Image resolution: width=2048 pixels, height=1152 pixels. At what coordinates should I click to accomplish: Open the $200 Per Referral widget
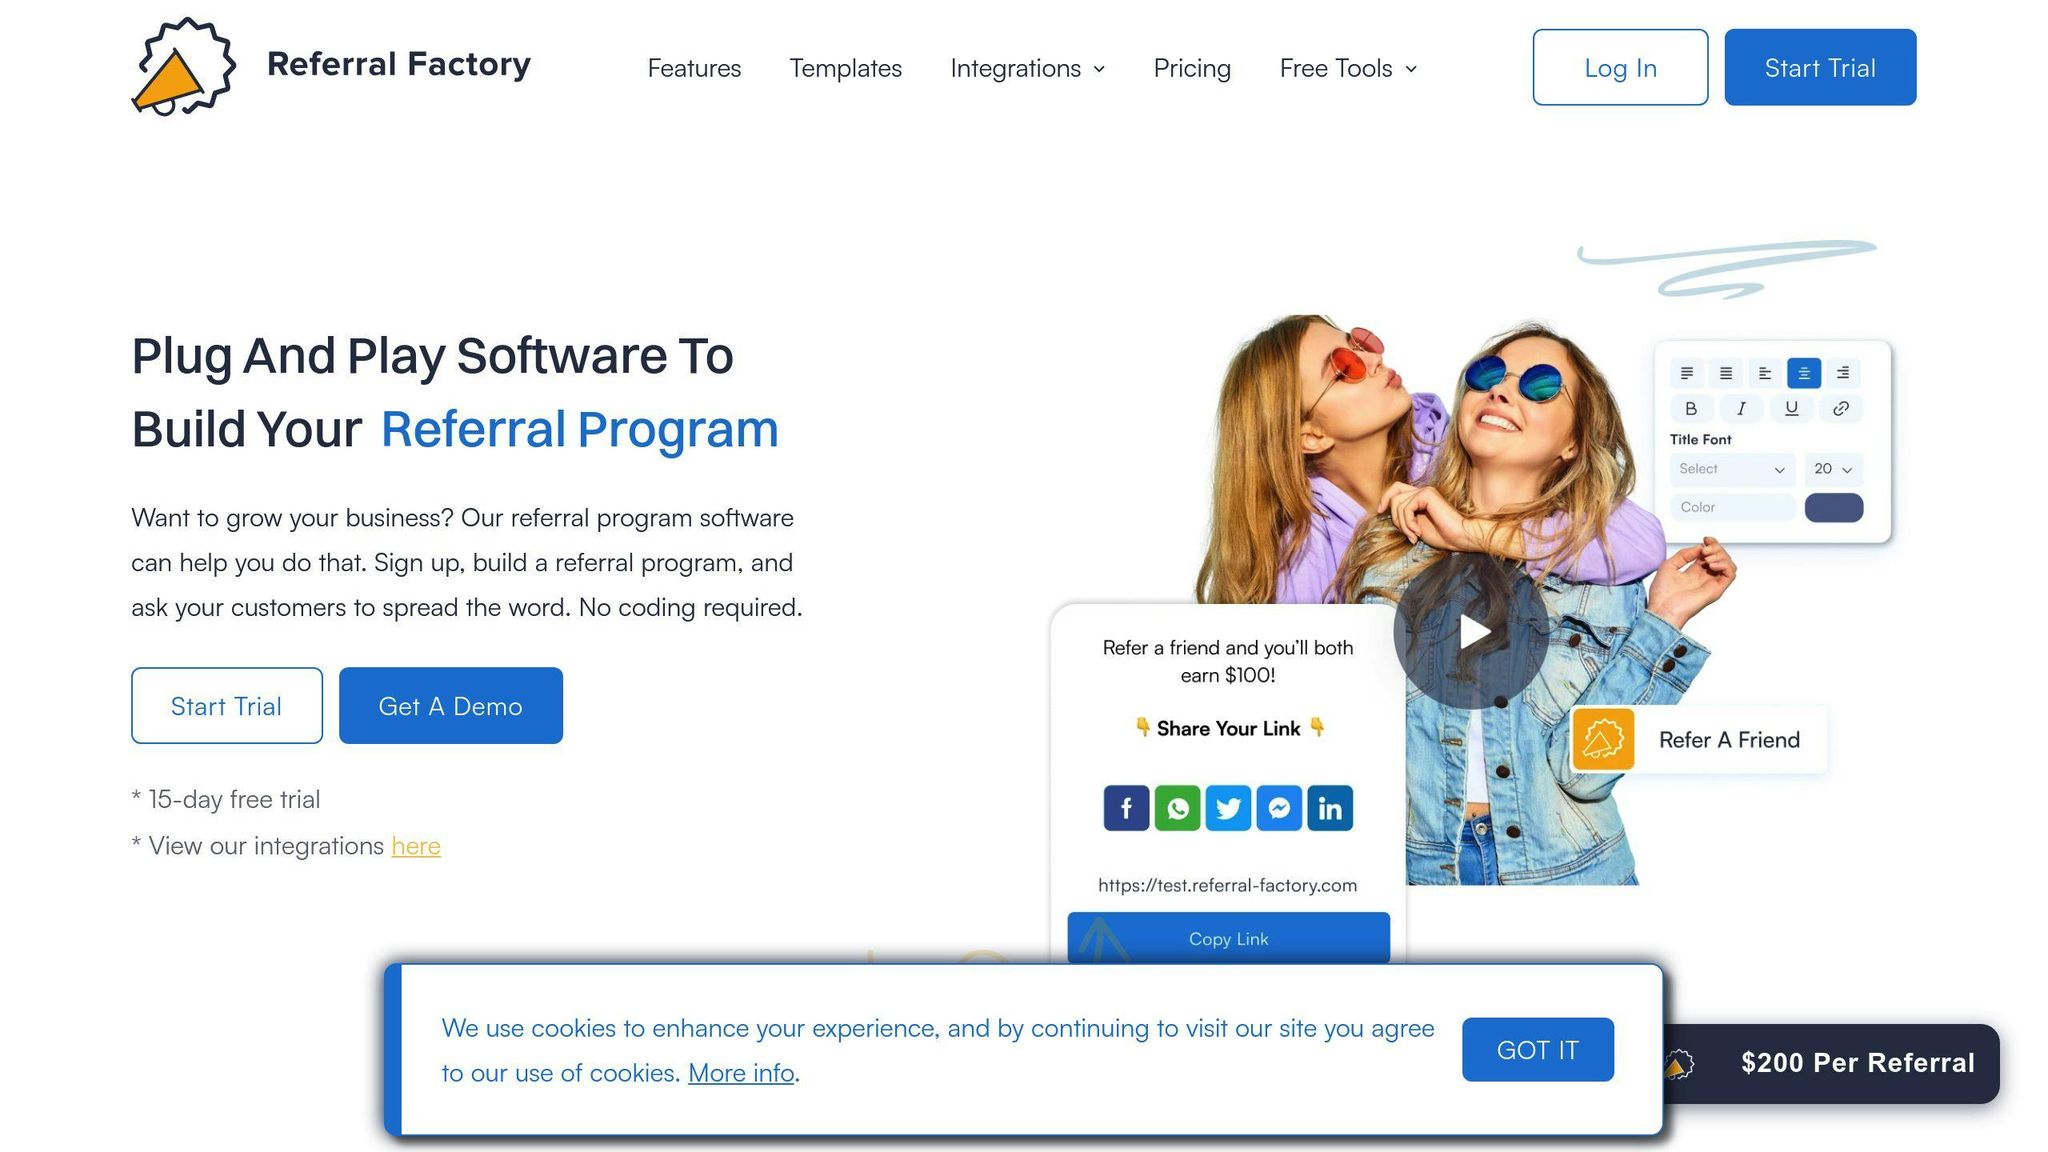[1832, 1064]
